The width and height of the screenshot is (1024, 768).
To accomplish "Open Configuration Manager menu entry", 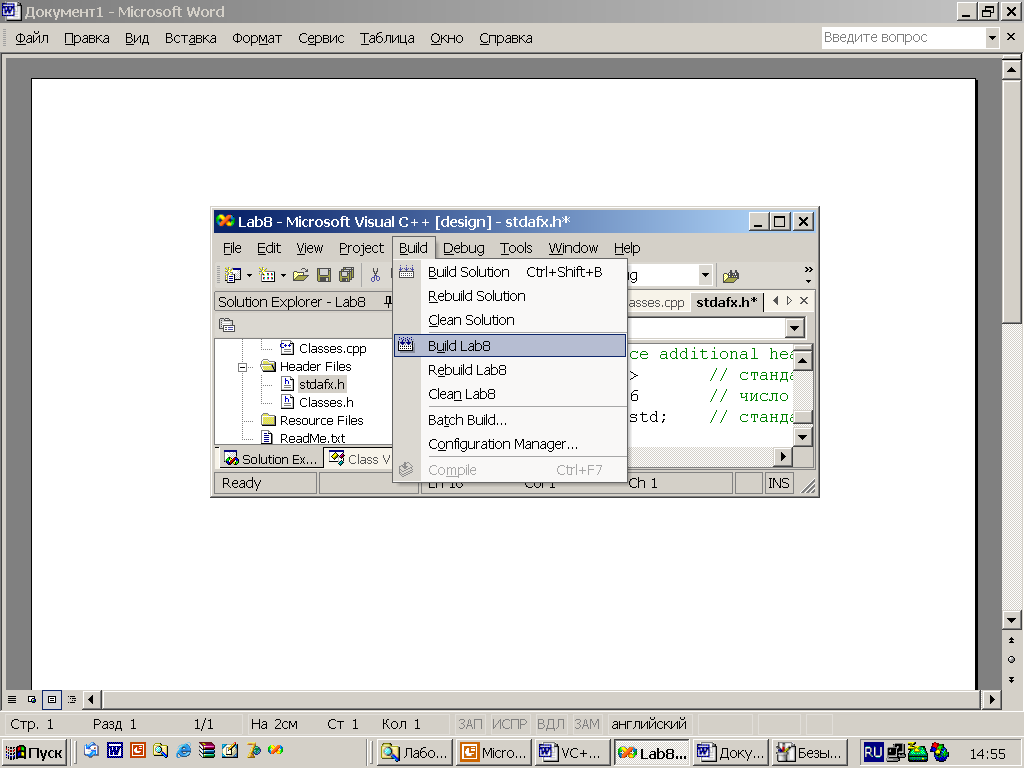I will point(510,444).
